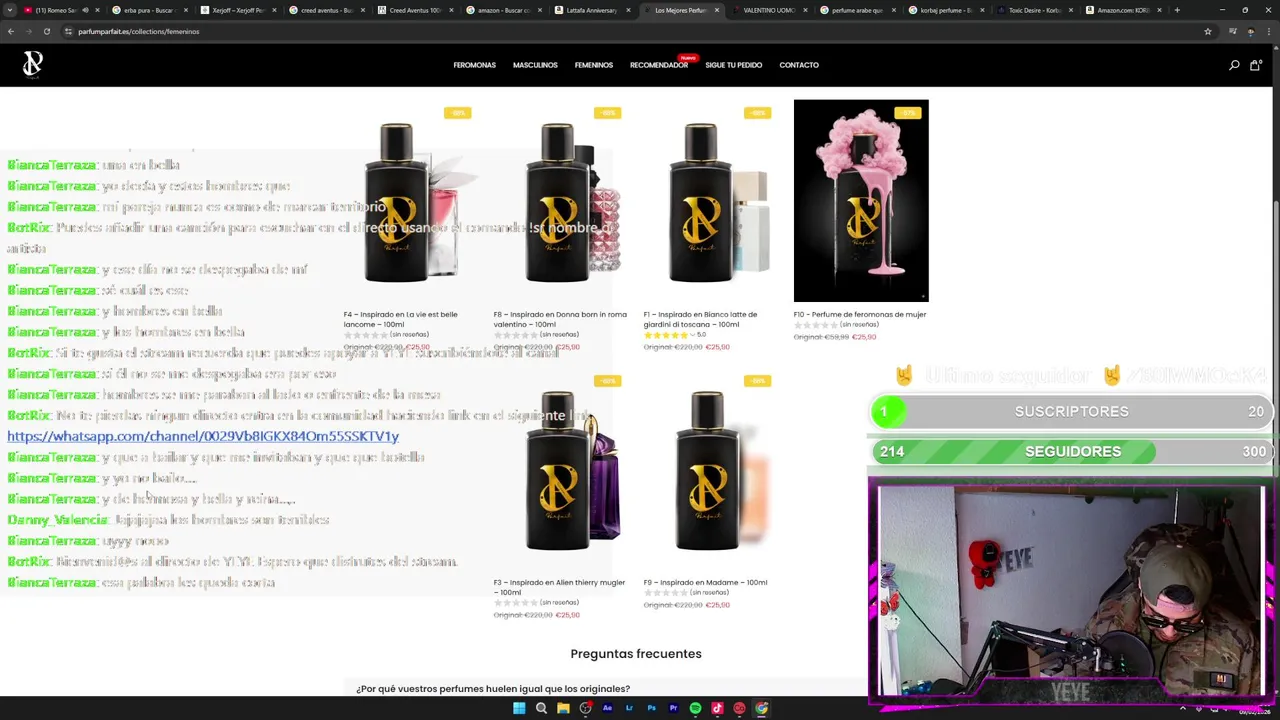This screenshot has height=720, width=1280.
Task: Click the SEGUIDORES progress bar
Action: click(1071, 451)
